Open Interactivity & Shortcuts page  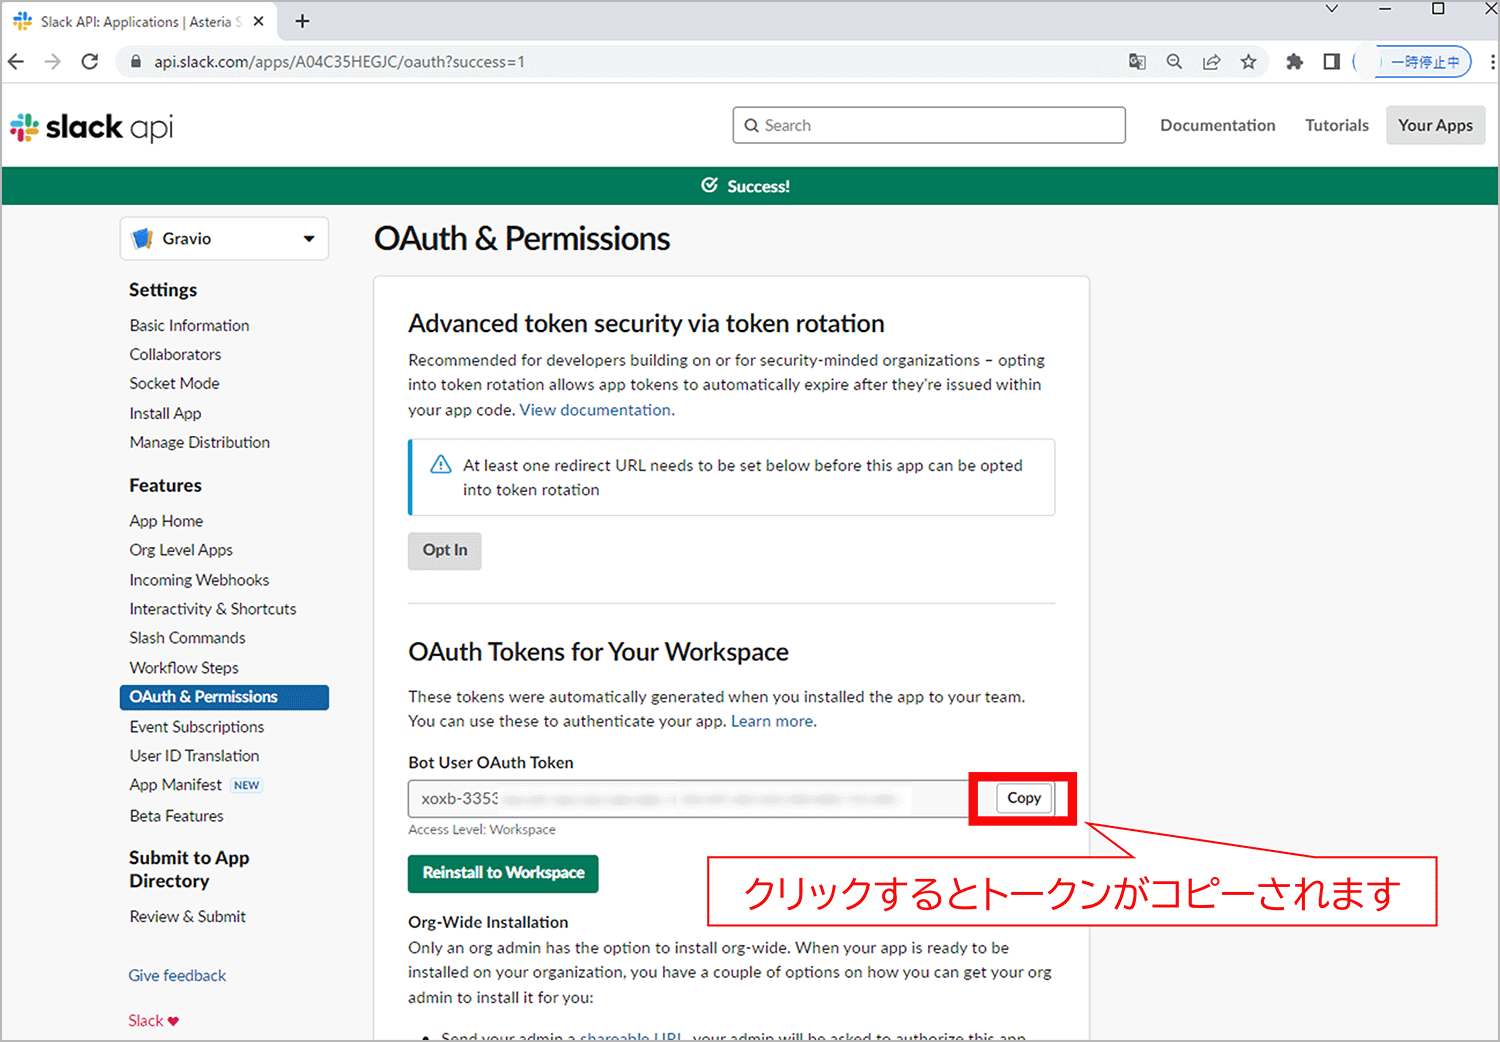tap(212, 609)
